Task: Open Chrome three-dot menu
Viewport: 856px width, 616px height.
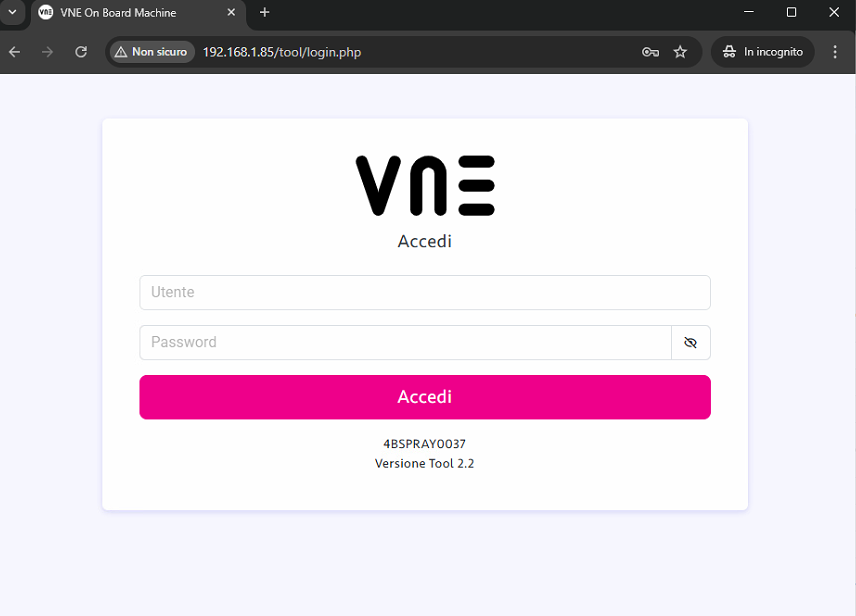Action: [835, 52]
